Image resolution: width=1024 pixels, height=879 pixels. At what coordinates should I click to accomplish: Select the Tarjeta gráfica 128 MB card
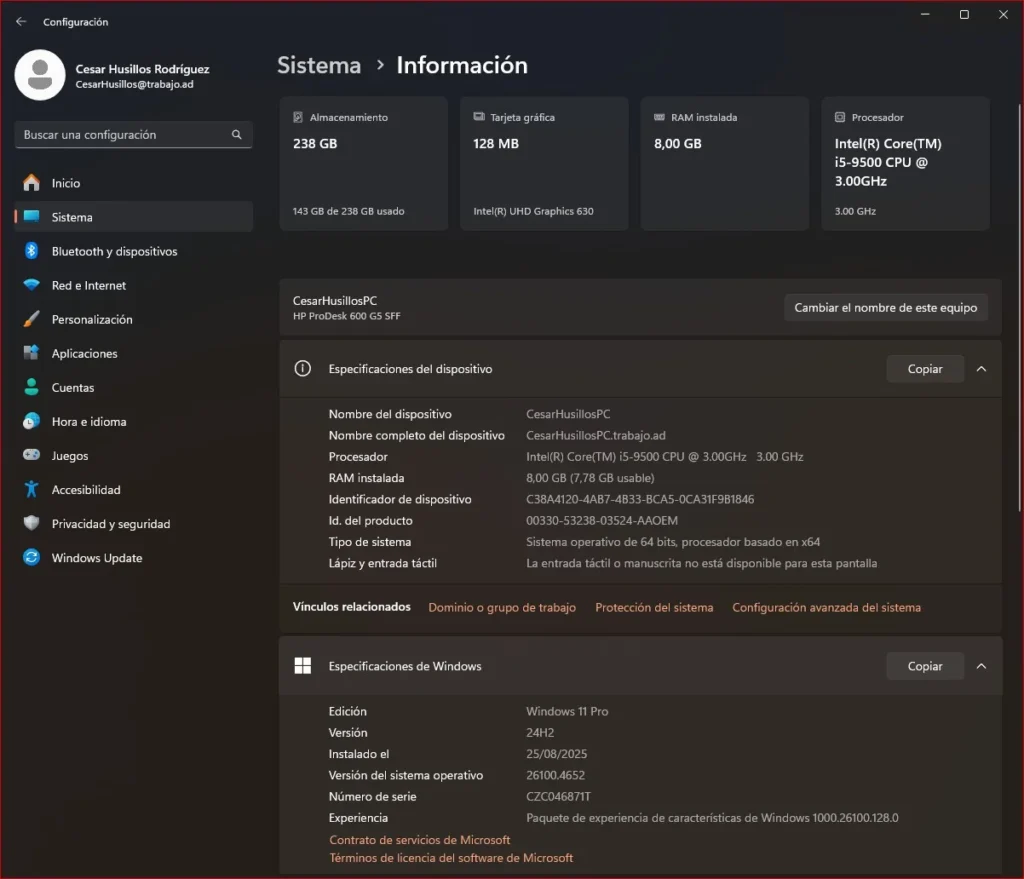tap(544, 163)
